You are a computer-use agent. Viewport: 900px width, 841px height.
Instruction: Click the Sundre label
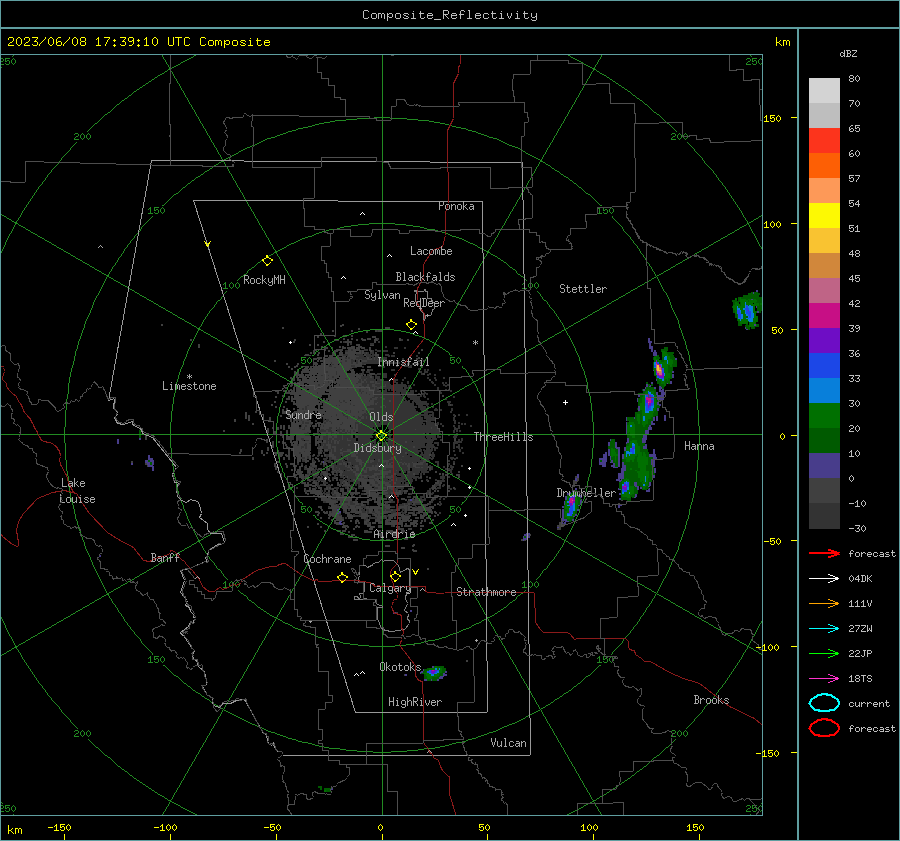303,414
